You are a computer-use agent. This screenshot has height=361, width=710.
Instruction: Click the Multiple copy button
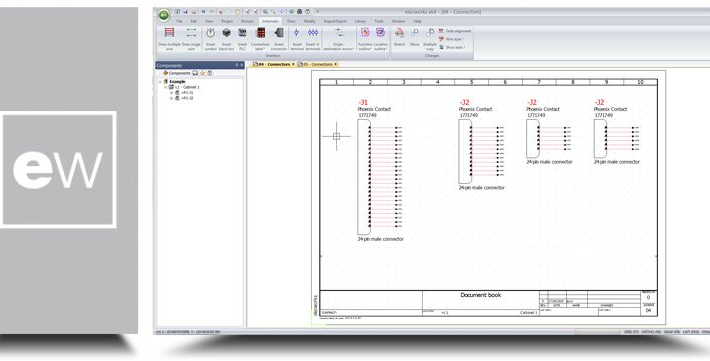[430, 38]
